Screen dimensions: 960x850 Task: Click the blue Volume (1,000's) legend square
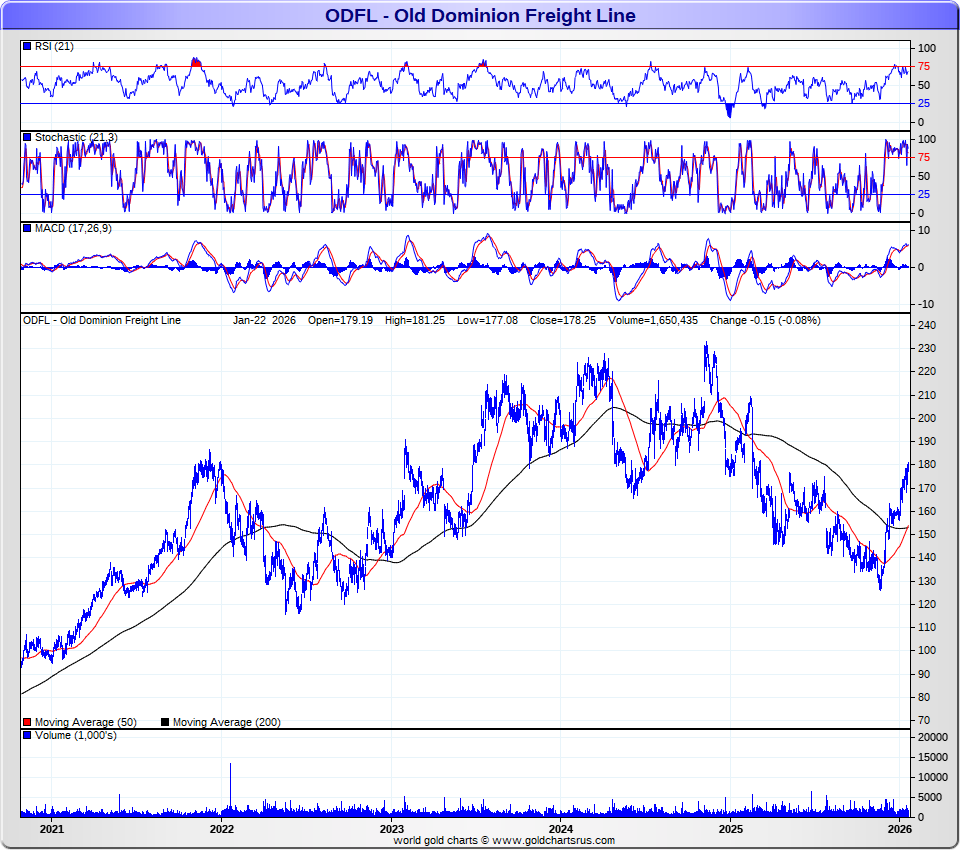(x=27, y=736)
